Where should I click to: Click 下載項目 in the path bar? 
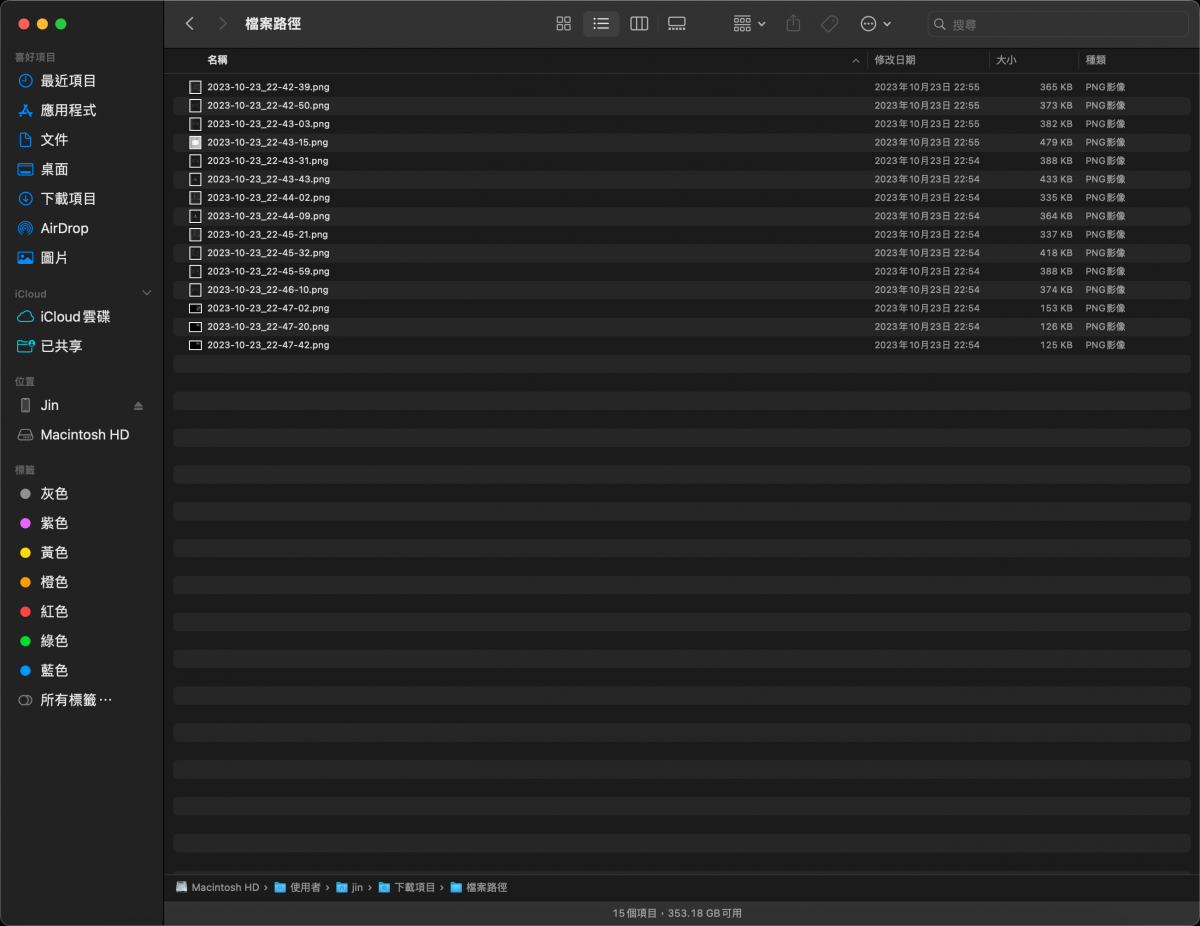click(x=407, y=887)
